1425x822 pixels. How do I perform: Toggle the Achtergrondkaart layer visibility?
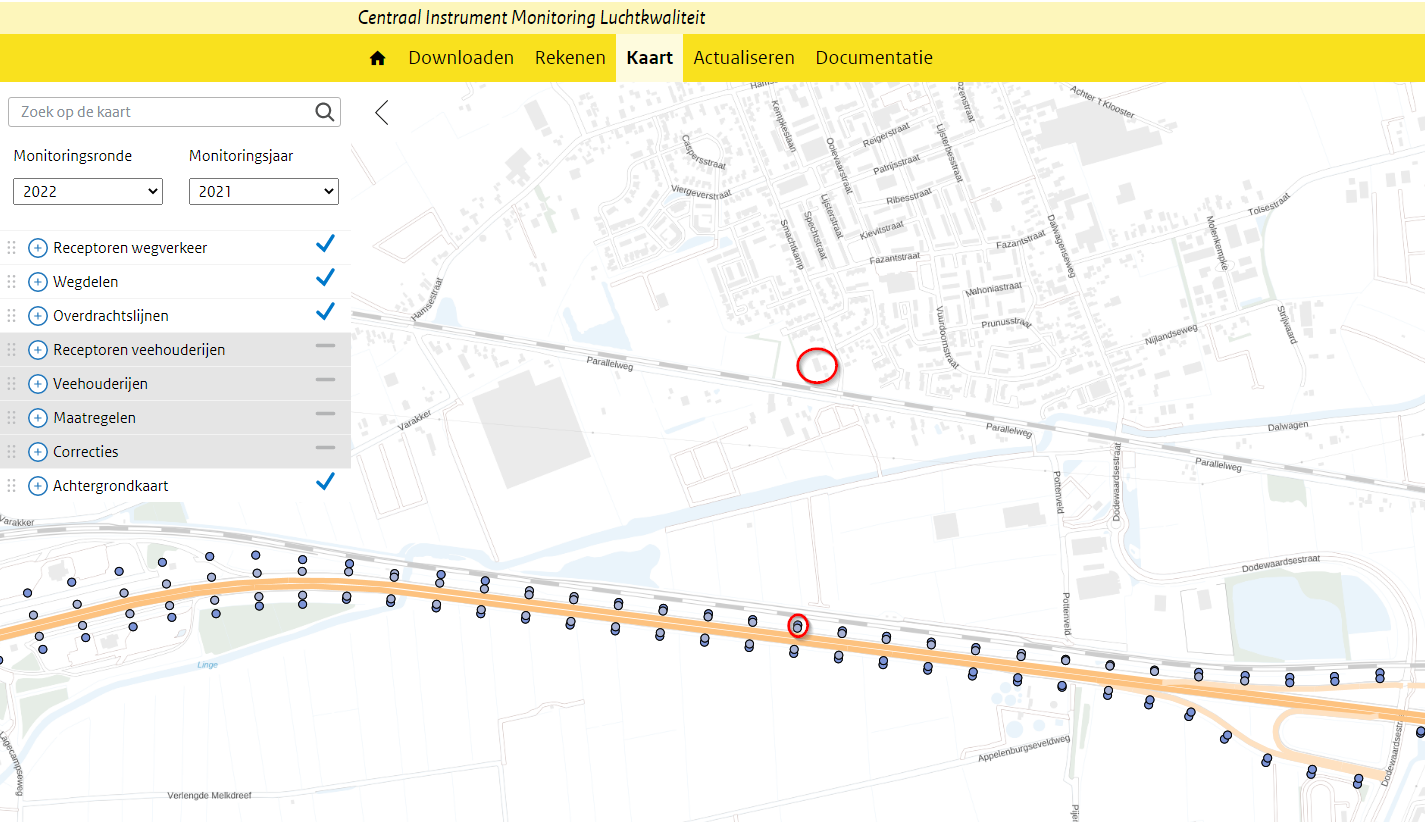point(325,483)
